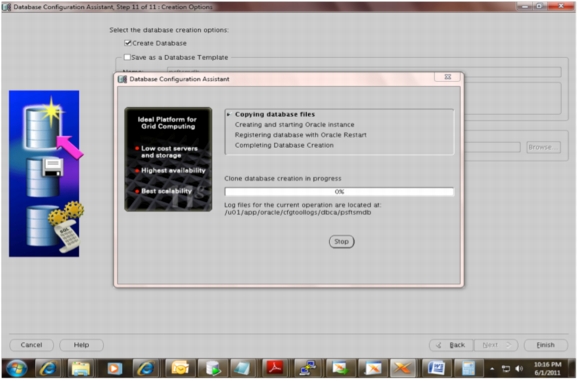Show hidden tray icons arrow
The height and width of the screenshot is (381, 578).
tap(492, 369)
